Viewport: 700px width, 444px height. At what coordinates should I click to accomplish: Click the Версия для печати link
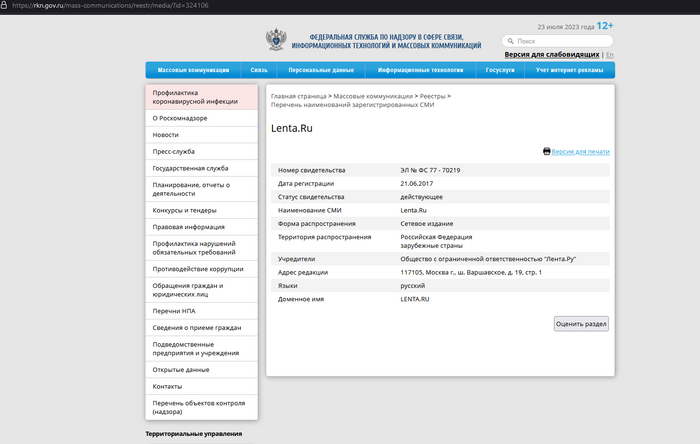coord(581,151)
